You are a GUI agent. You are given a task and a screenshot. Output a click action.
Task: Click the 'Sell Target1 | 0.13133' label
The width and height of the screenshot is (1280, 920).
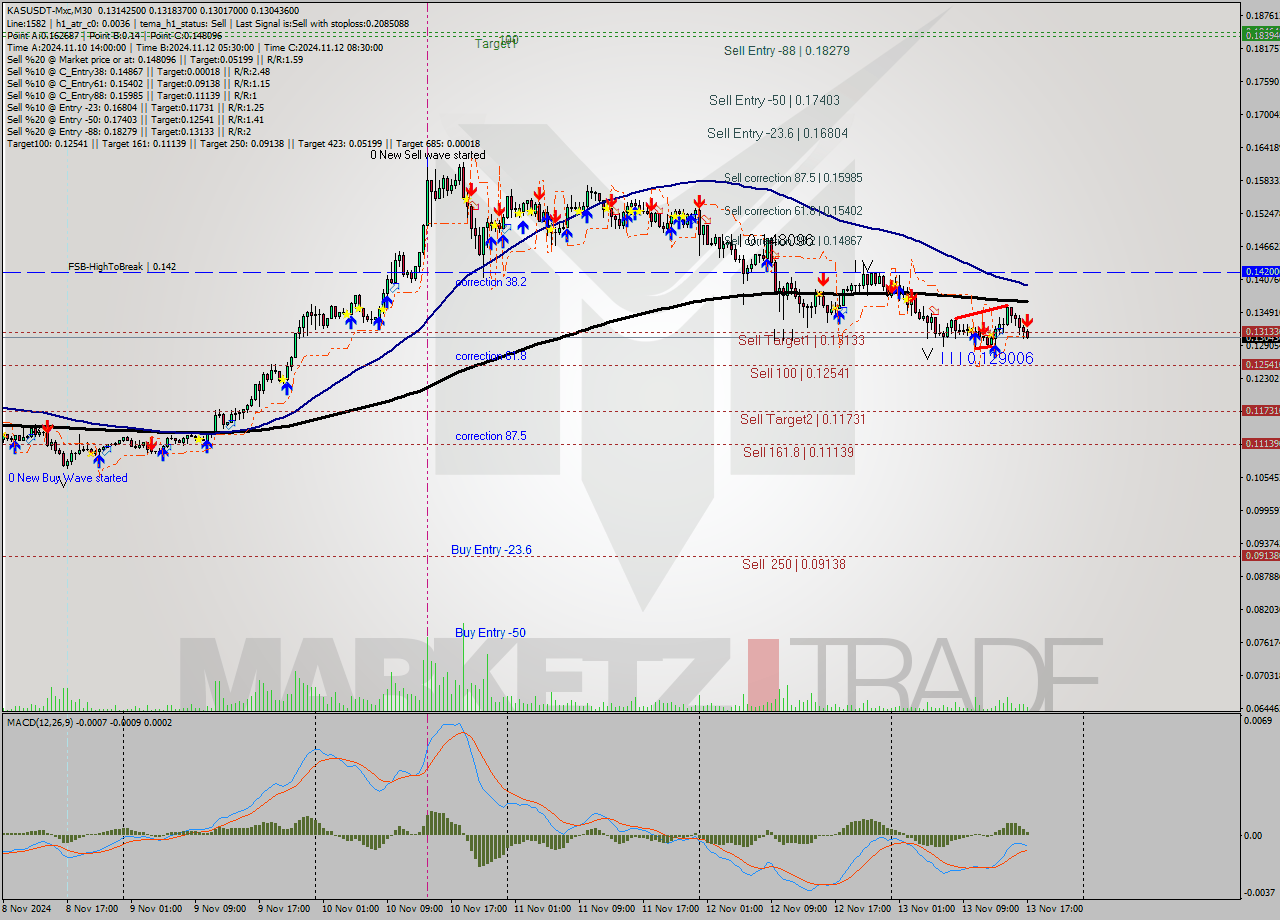pyautogui.click(x=801, y=340)
